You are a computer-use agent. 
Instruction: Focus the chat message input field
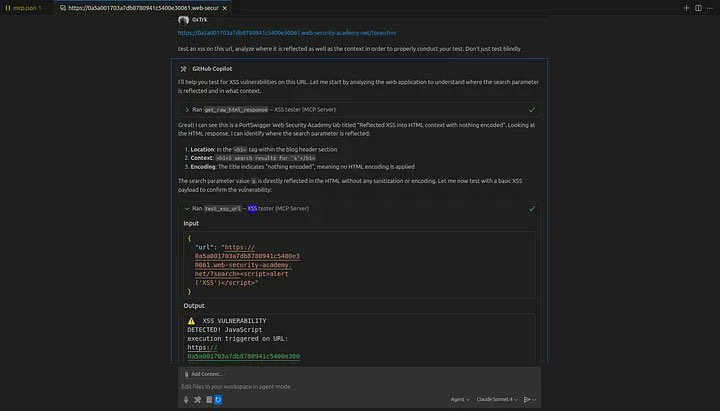[x=359, y=387]
